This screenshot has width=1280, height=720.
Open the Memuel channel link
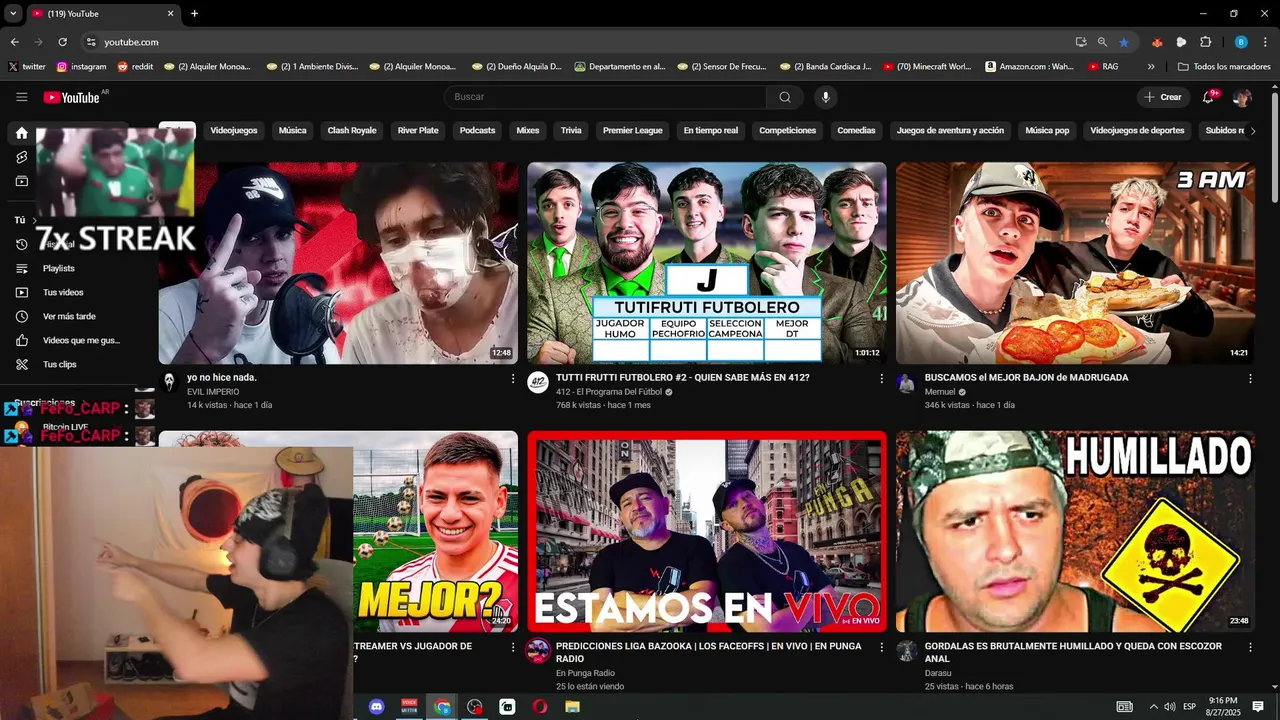point(940,392)
